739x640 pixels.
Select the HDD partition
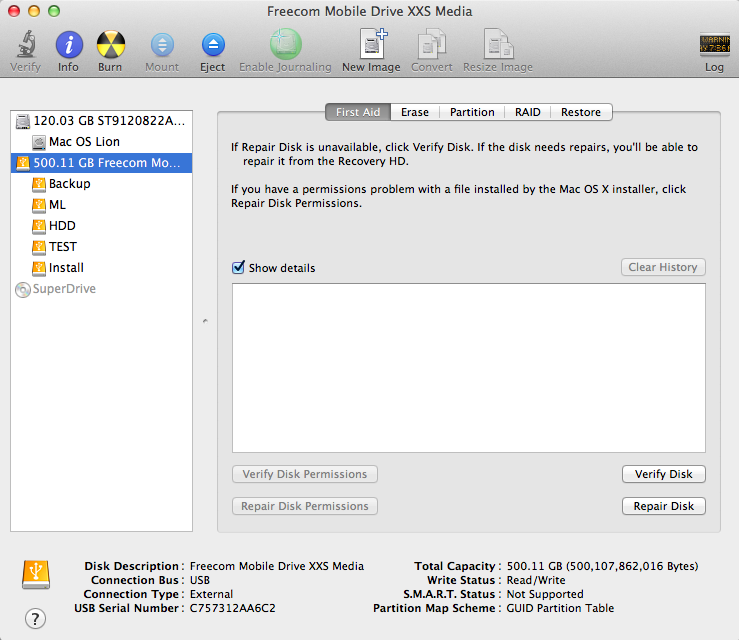coord(101,226)
